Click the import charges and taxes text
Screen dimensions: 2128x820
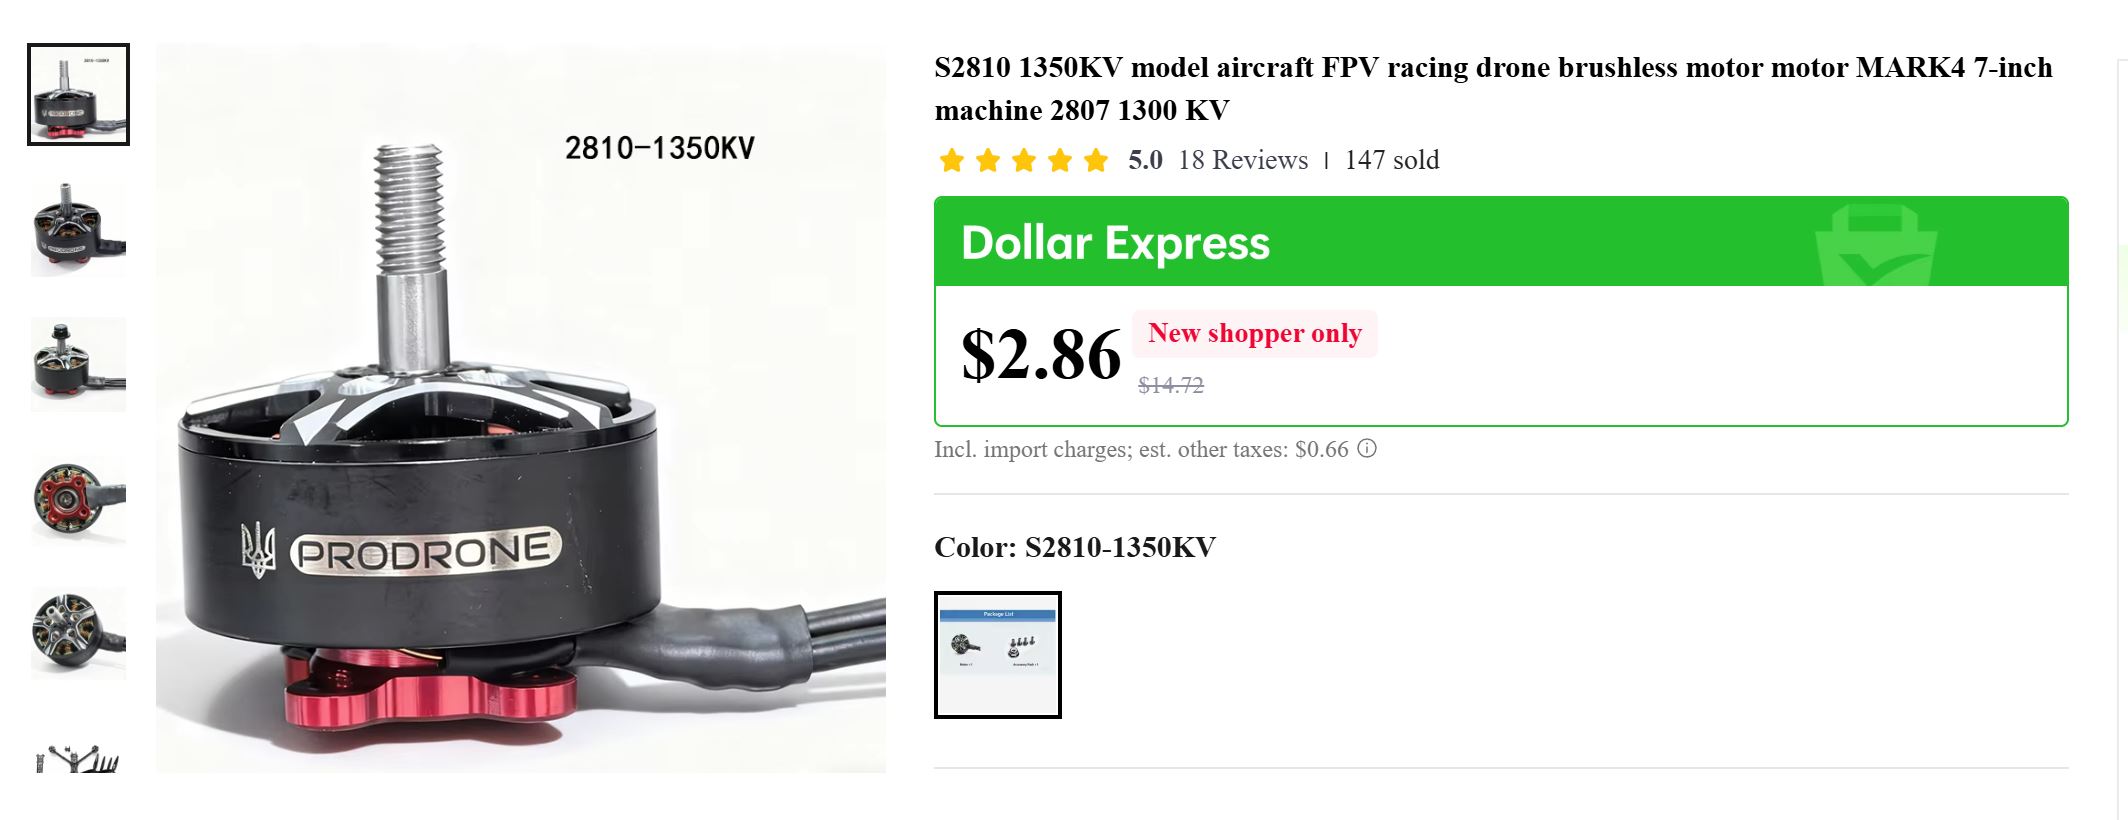coord(1141,450)
